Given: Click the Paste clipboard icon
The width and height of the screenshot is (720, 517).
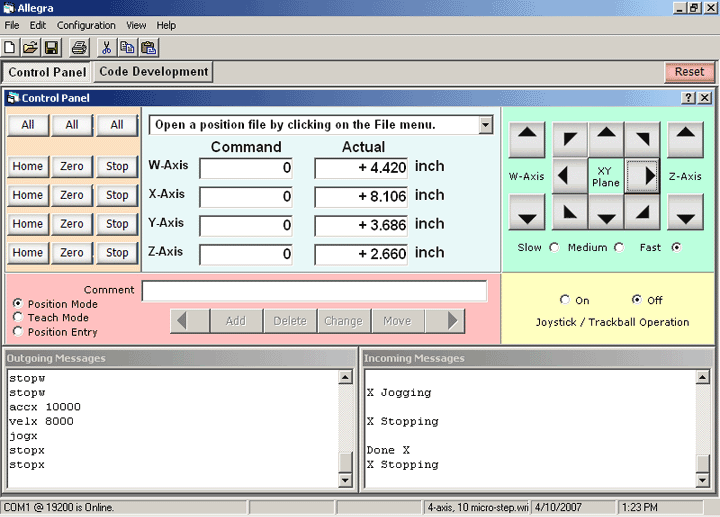Looking at the screenshot, I should pos(148,48).
